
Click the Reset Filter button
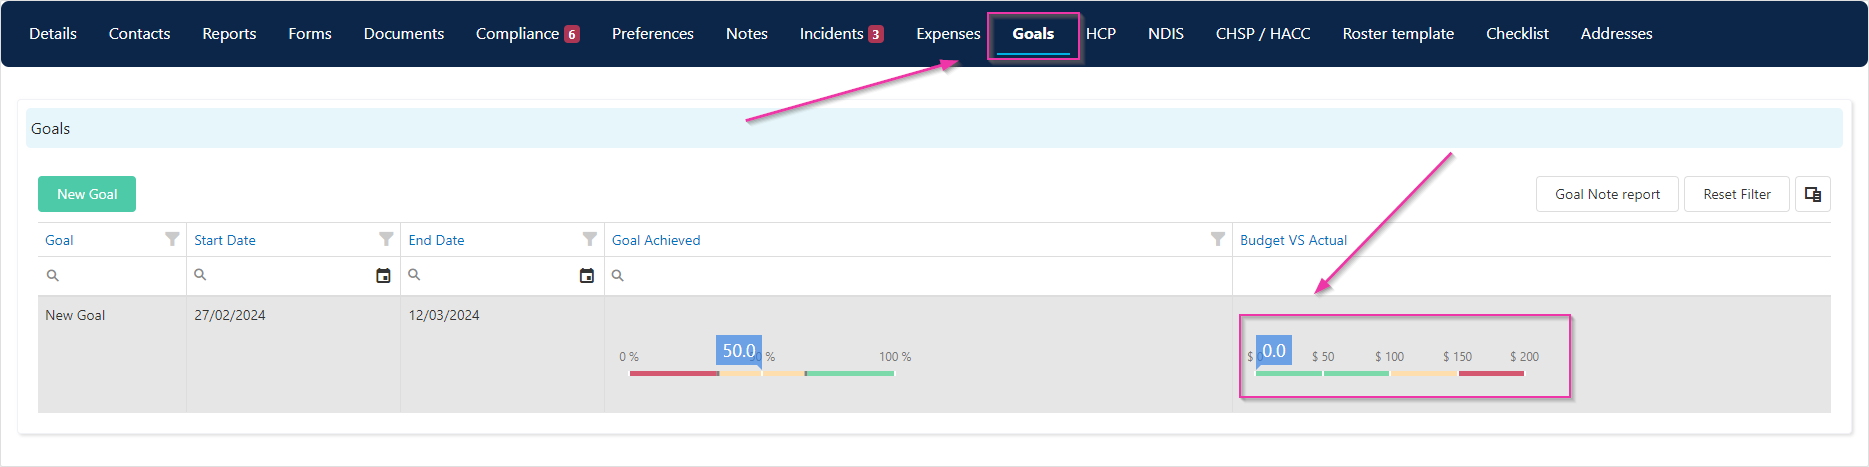[1737, 194]
